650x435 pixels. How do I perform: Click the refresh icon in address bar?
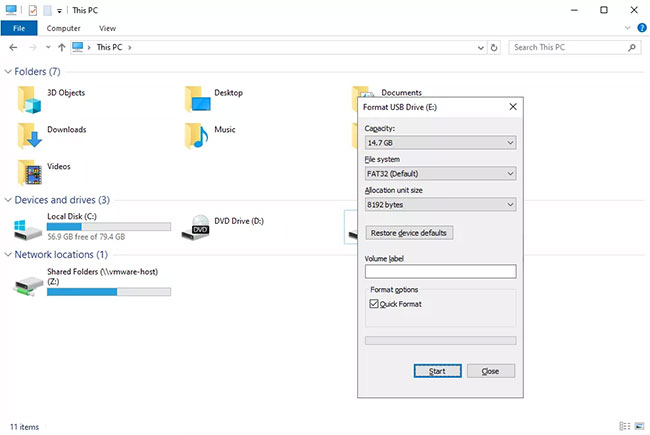(494, 47)
